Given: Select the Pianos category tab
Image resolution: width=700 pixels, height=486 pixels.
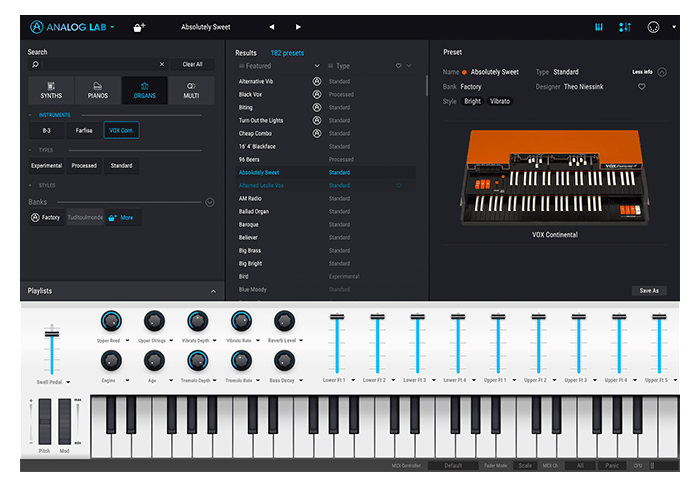Looking at the screenshot, I should (98, 90).
